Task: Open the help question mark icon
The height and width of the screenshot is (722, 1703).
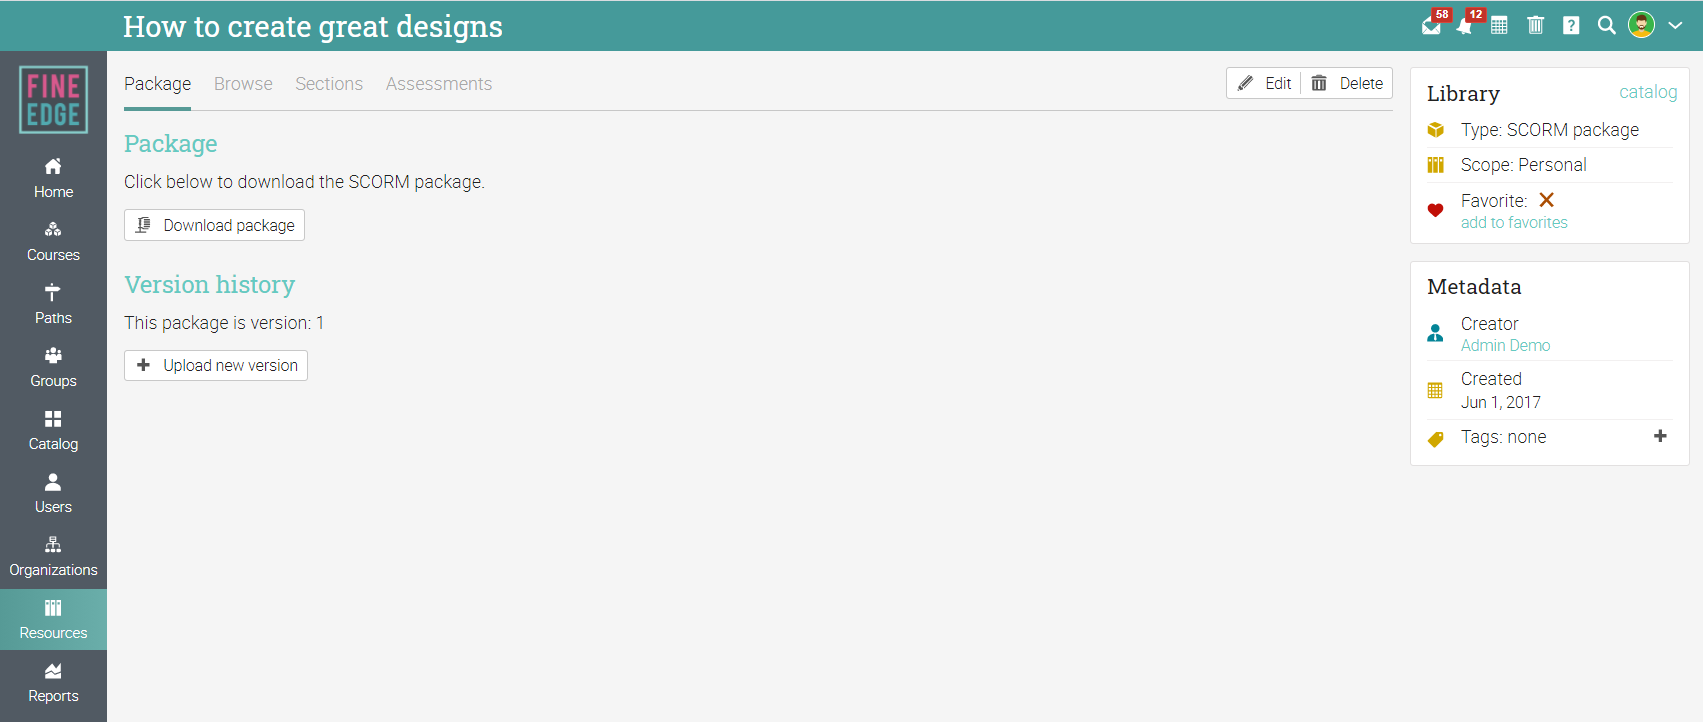Action: (1571, 26)
